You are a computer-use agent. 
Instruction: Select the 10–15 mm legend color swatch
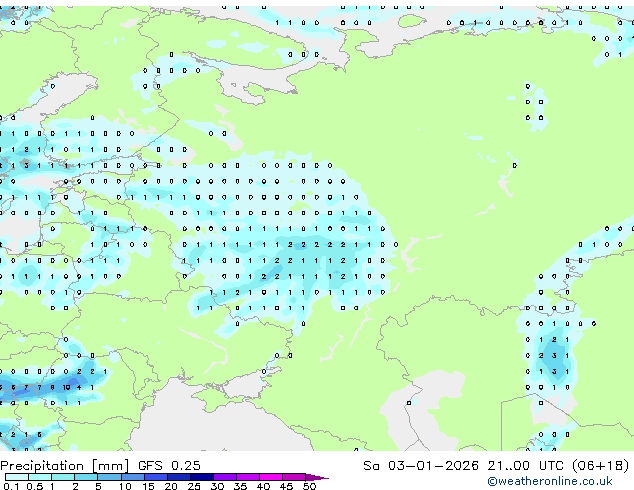[x=133, y=477]
